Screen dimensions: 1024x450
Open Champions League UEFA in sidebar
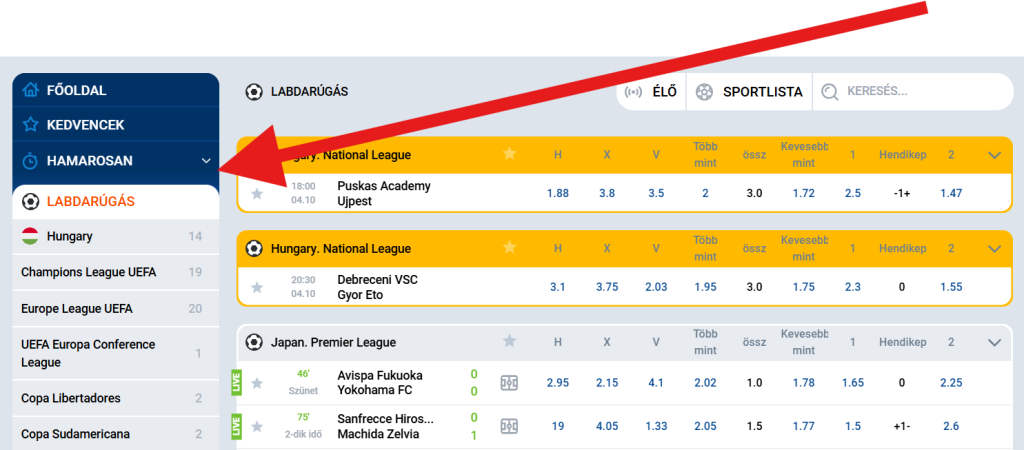[x=88, y=272]
